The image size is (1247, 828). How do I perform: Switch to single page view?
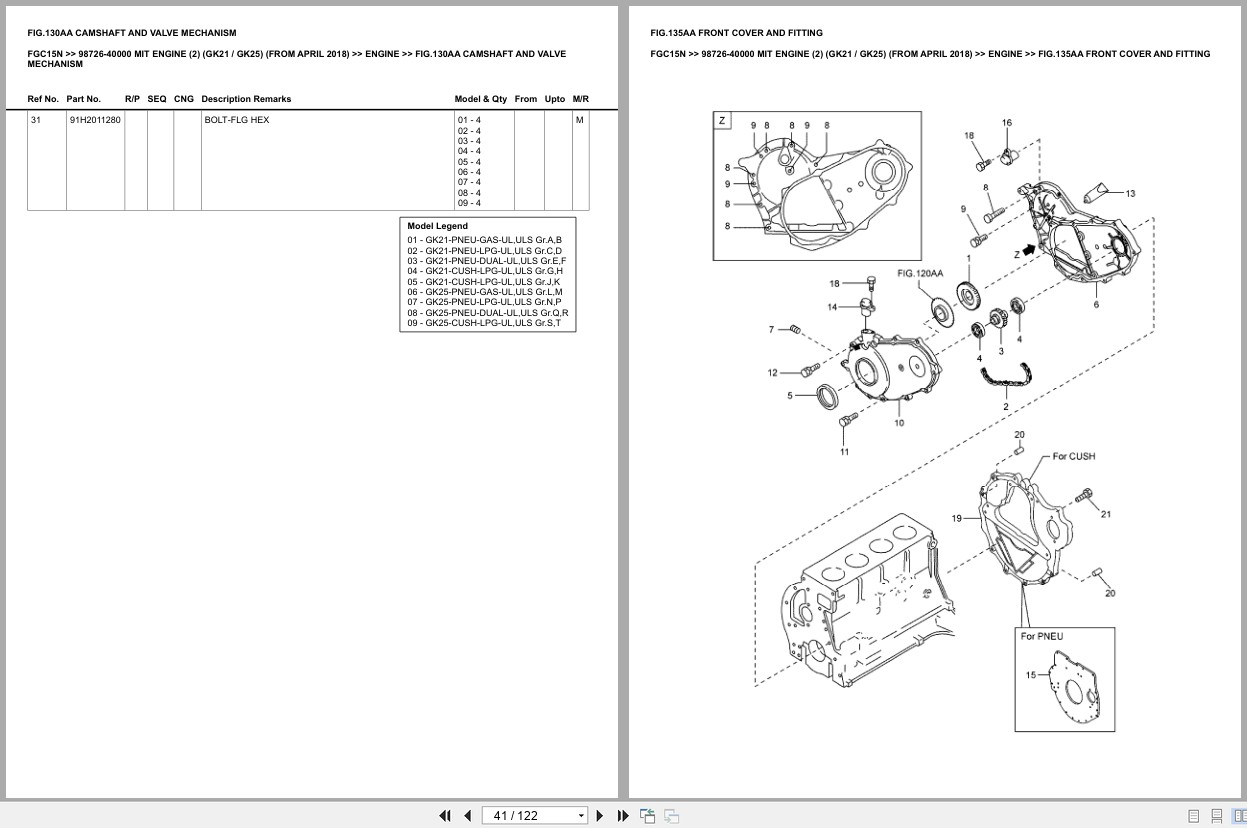point(1193,816)
